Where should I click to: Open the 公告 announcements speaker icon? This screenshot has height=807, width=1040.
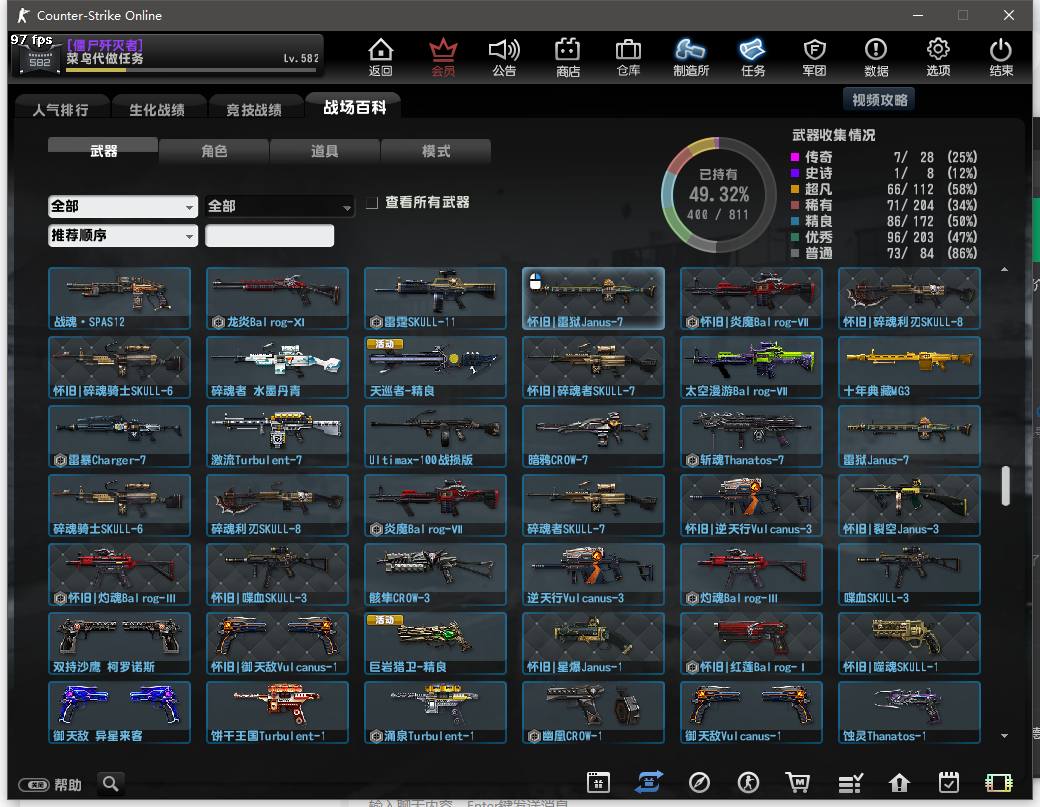coord(504,57)
